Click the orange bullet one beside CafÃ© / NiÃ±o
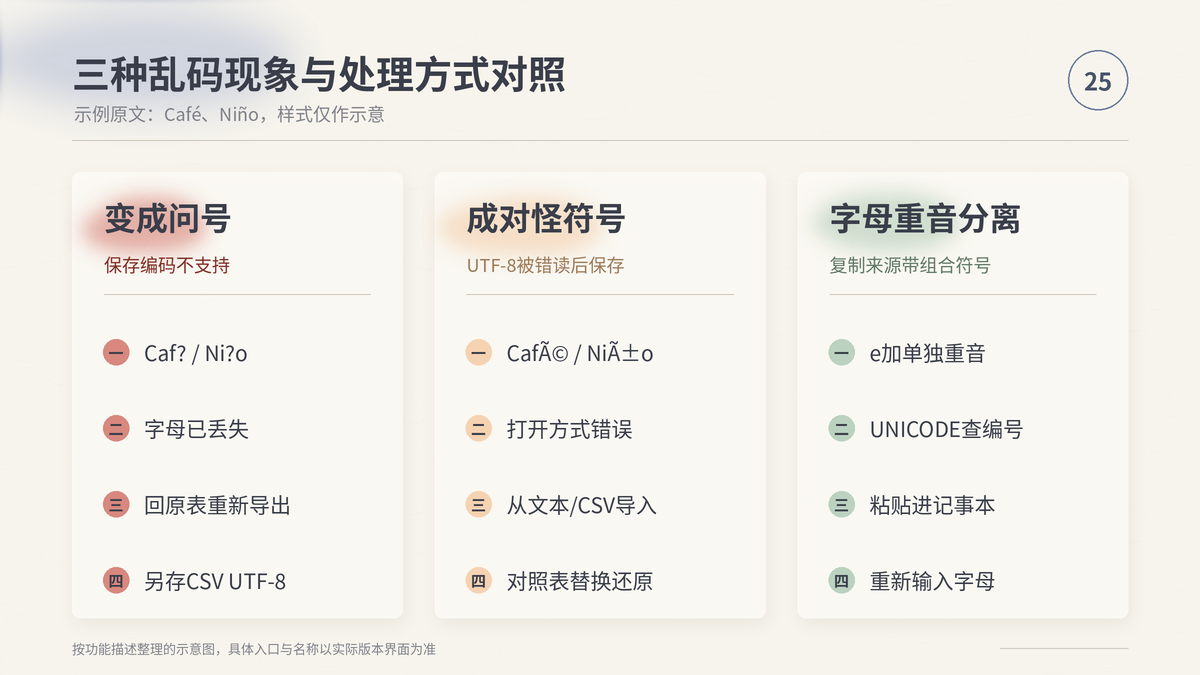1200x675 pixels. click(x=479, y=353)
